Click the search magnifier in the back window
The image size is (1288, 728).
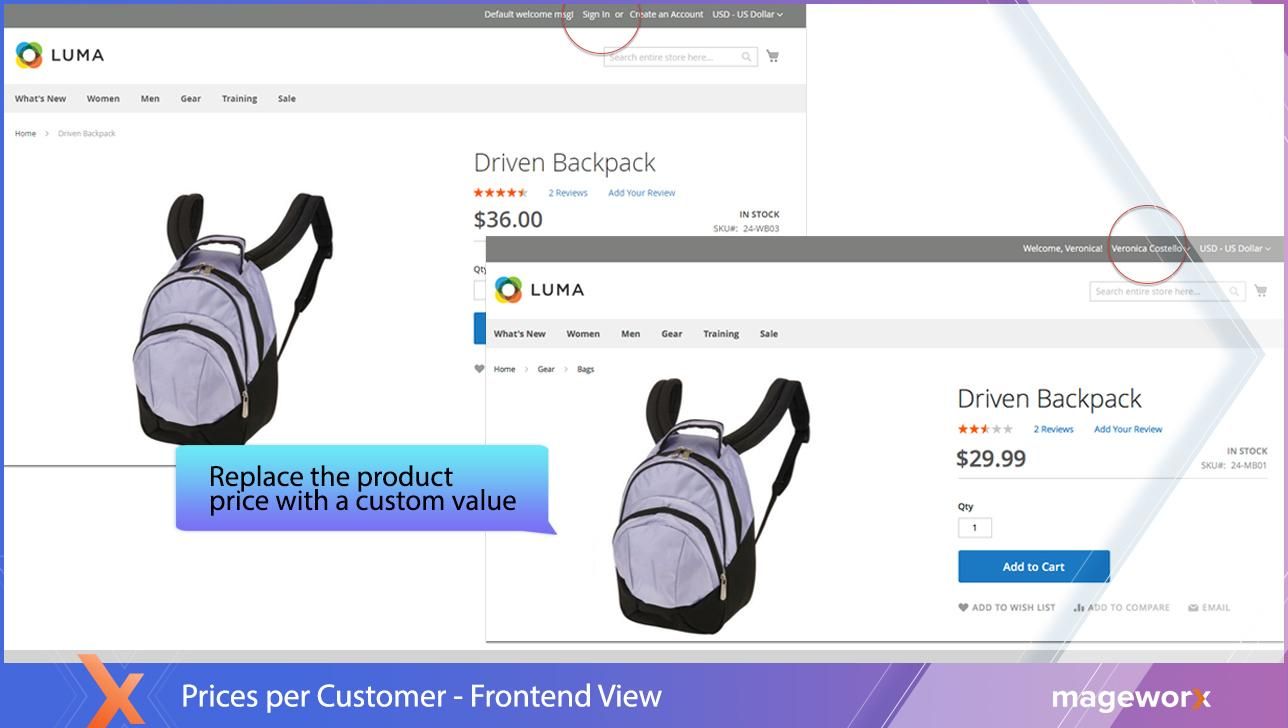(x=746, y=57)
